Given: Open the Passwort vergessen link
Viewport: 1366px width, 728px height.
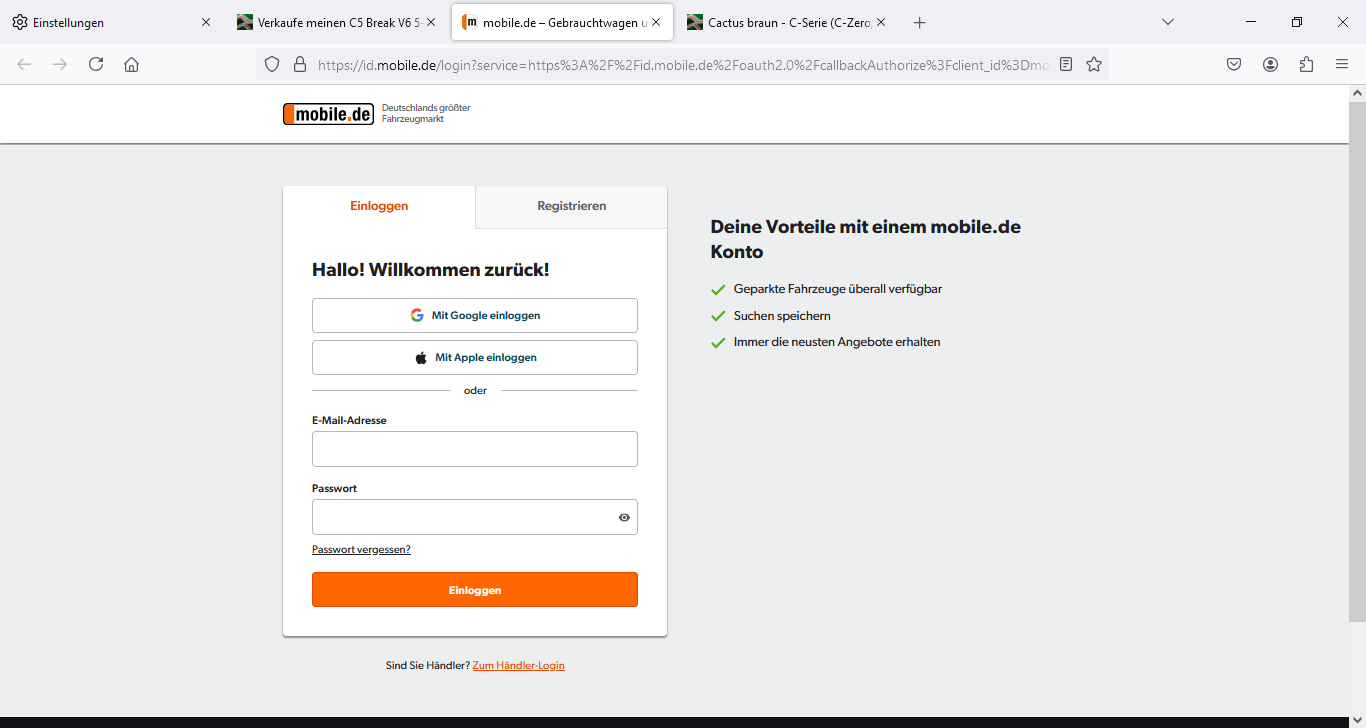Looking at the screenshot, I should pyautogui.click(x=361, y=549).
